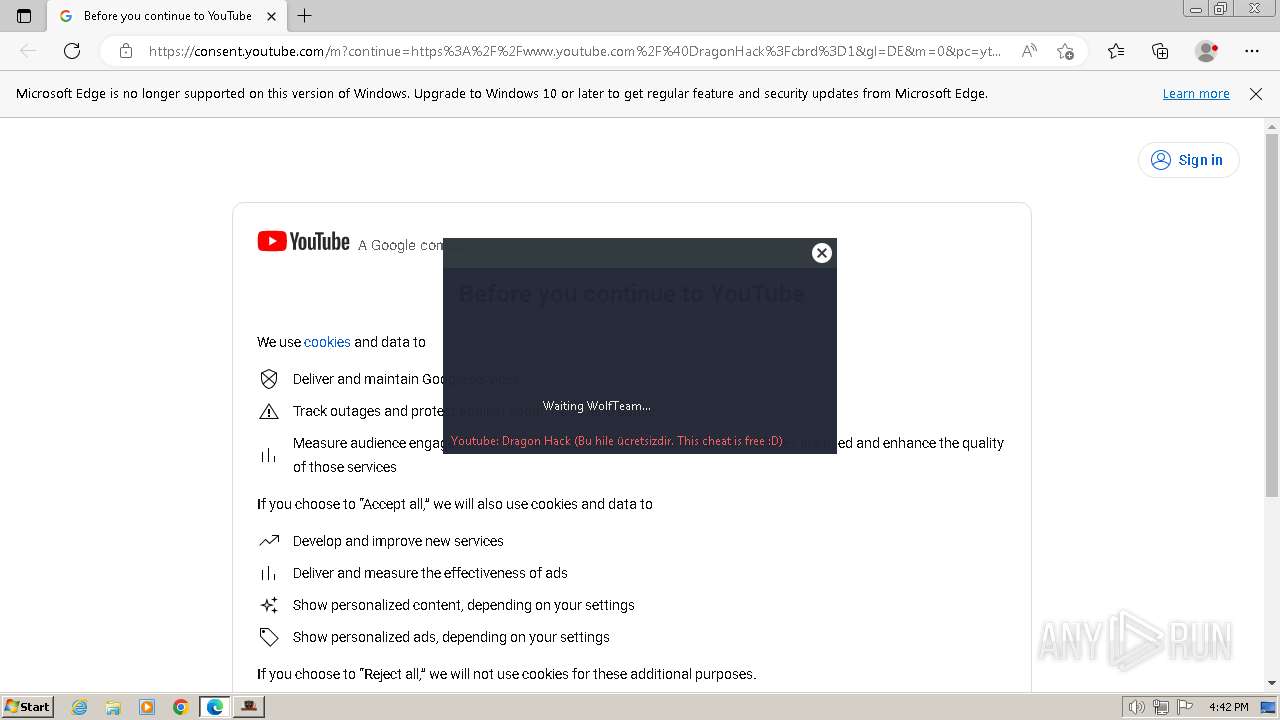Click the page vertical scrollbar thumb

pyautogui.click(x=1272, y=315)
